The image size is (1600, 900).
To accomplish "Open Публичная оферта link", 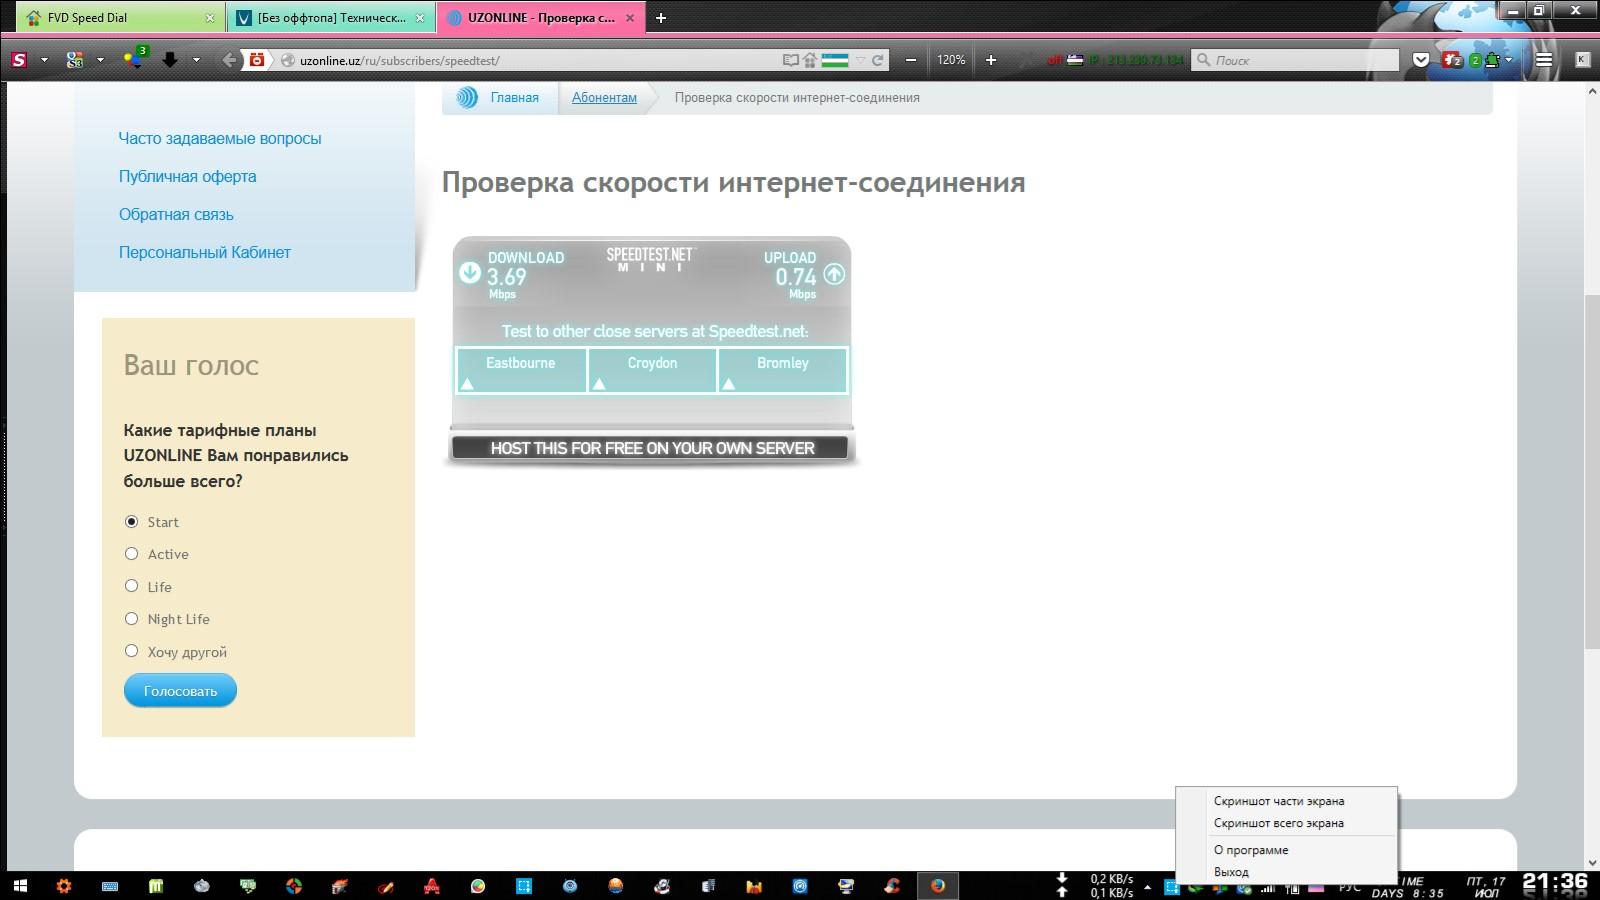I will pyautogui.click(x=188, y=176).
